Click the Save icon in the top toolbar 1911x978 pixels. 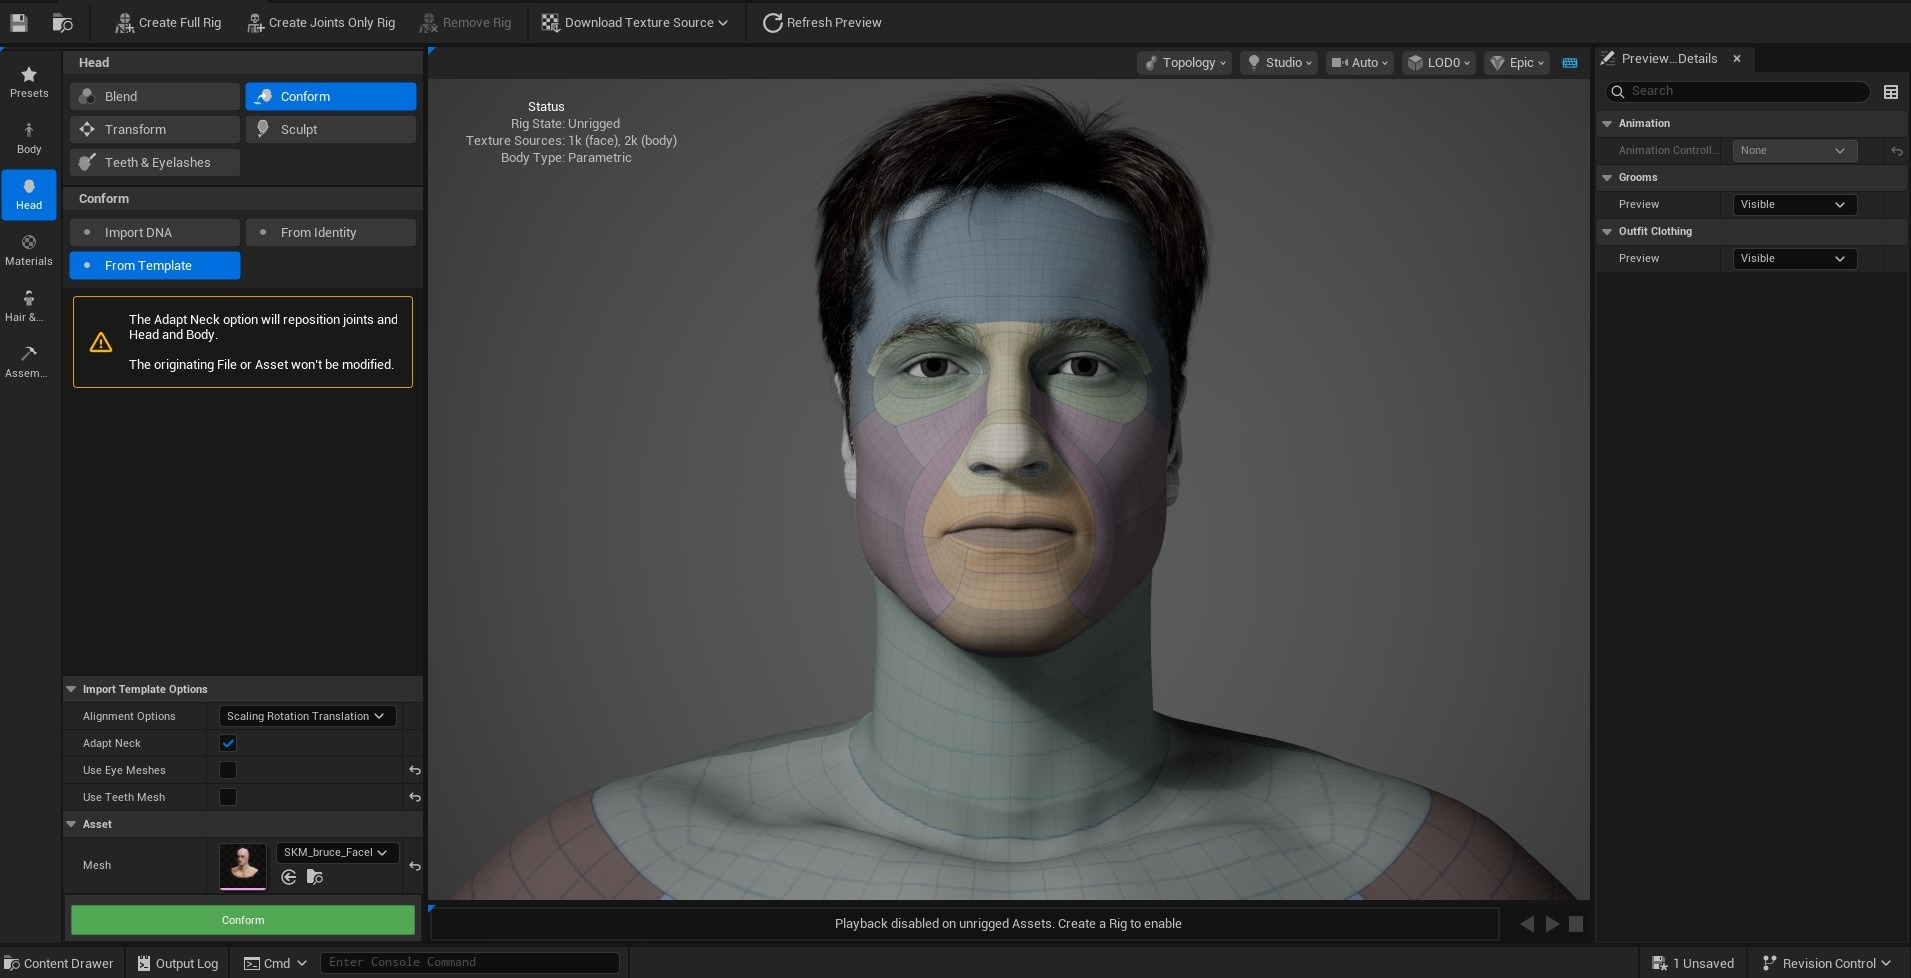(18, 22)
